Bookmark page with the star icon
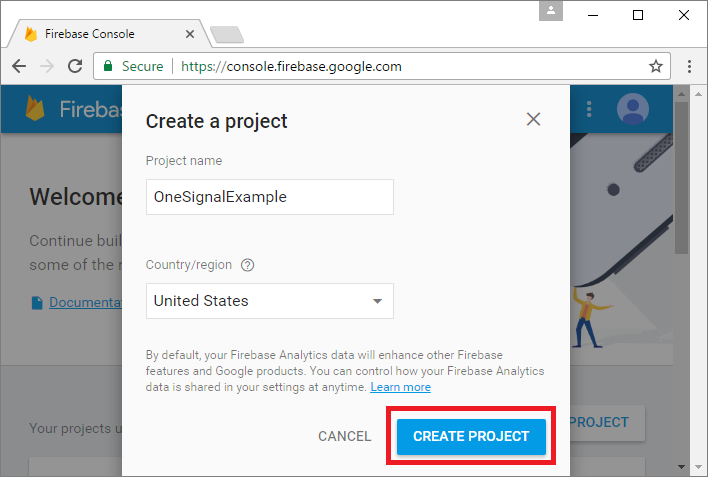 click(656, 66)
